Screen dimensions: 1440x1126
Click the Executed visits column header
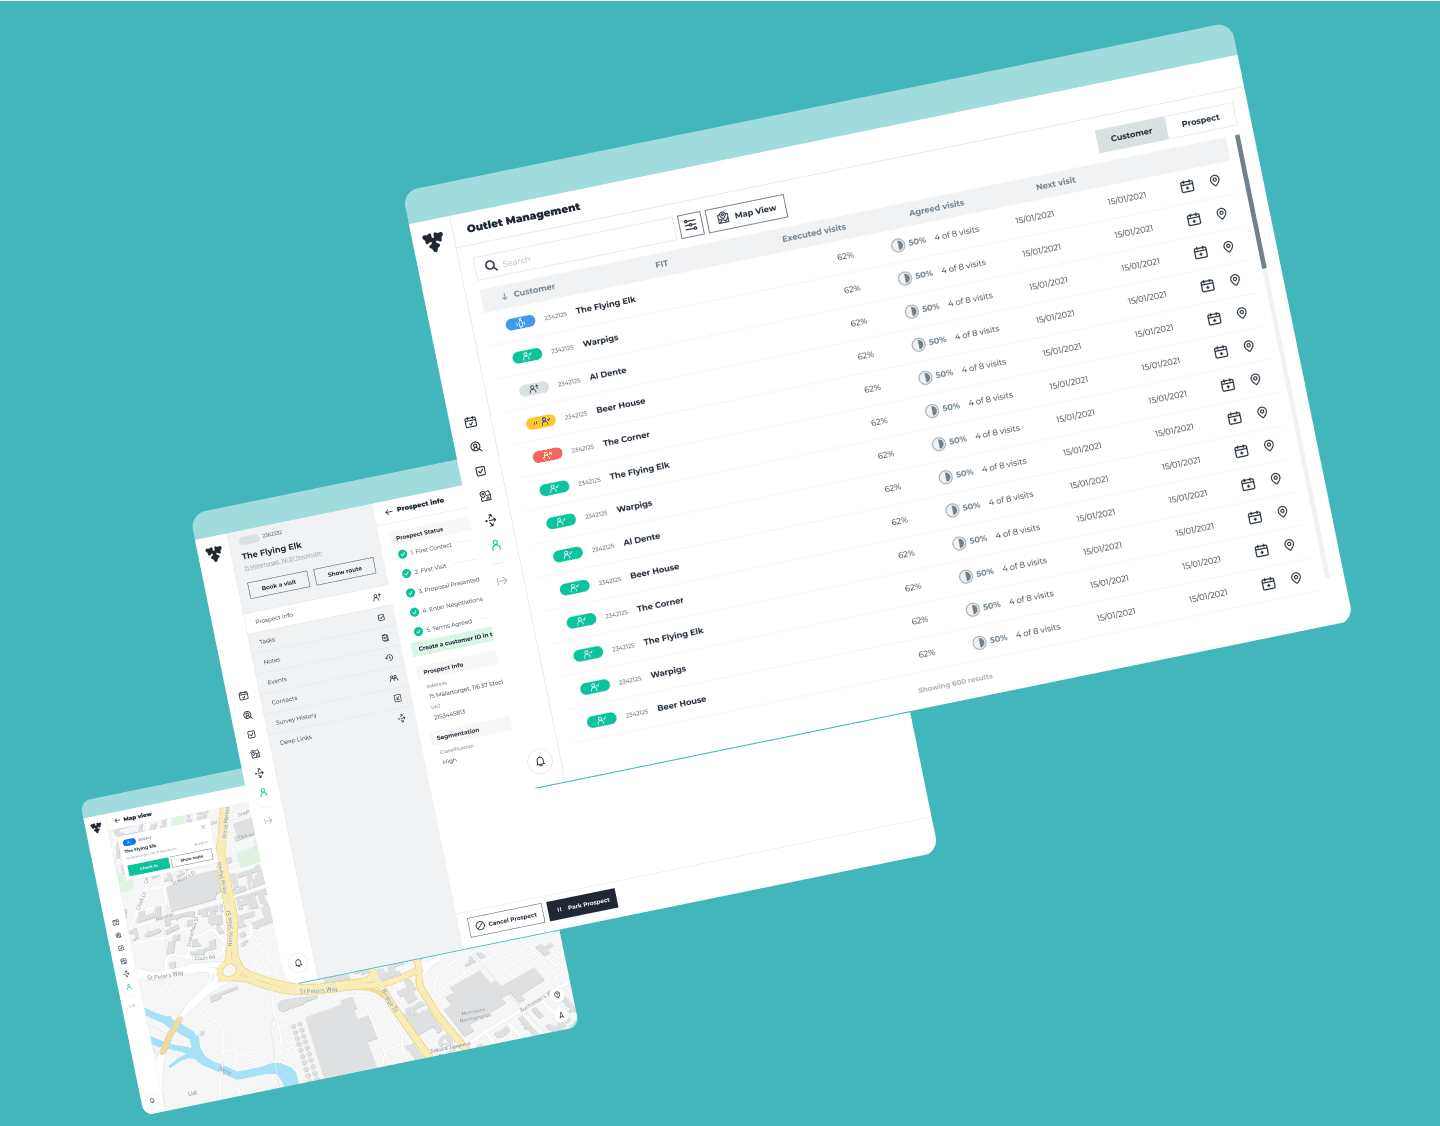pyautogui.click(x=813, y=233)
